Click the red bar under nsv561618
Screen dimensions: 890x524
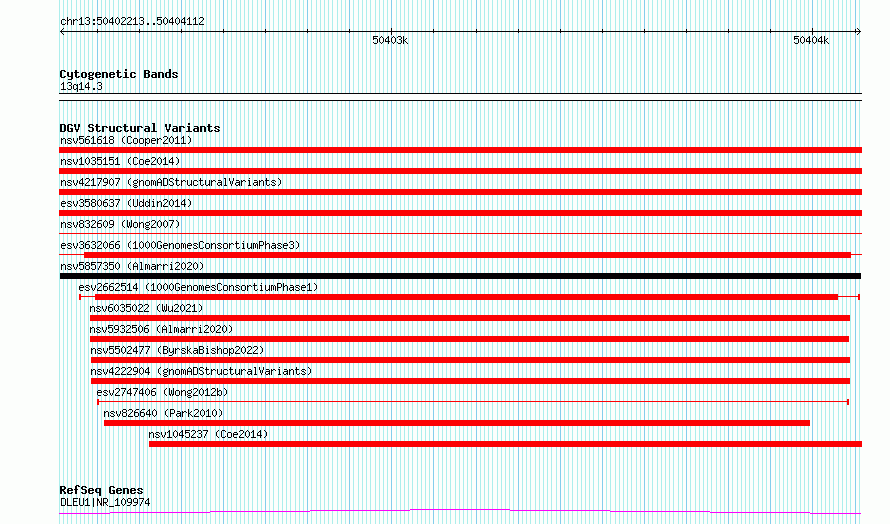coord(460,150)
